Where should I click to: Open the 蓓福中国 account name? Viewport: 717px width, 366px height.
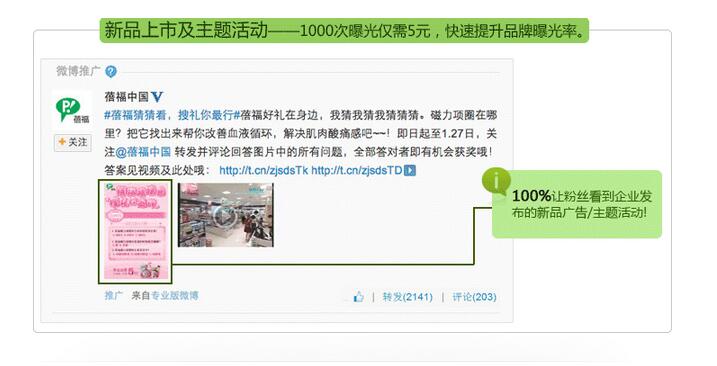coord(127,97)
